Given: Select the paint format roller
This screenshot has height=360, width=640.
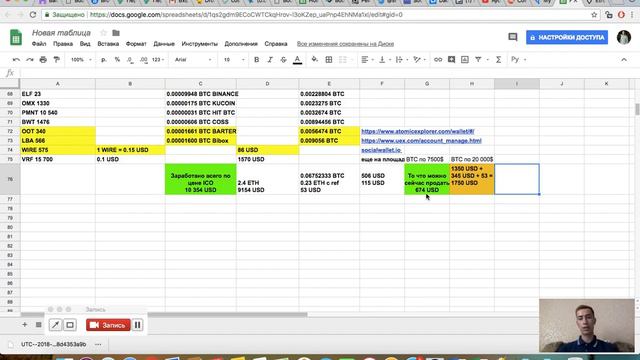Looking at the screenshot, I should [x=56, y=60].
